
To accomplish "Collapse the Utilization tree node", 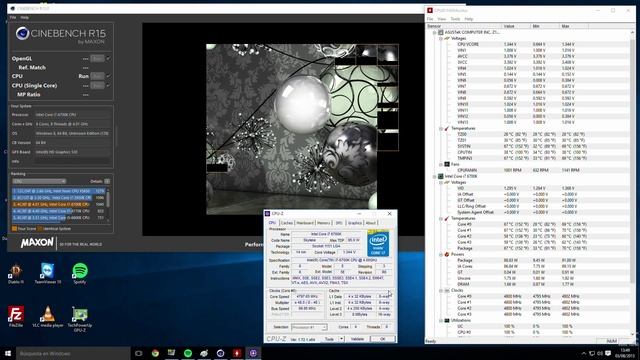I will tap(441, 320).
